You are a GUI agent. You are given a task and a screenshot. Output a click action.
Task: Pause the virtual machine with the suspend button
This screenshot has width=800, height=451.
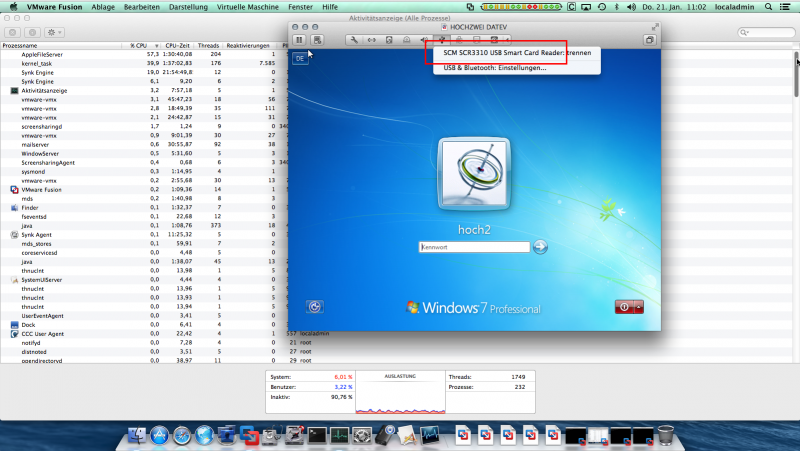coord(300,40)
